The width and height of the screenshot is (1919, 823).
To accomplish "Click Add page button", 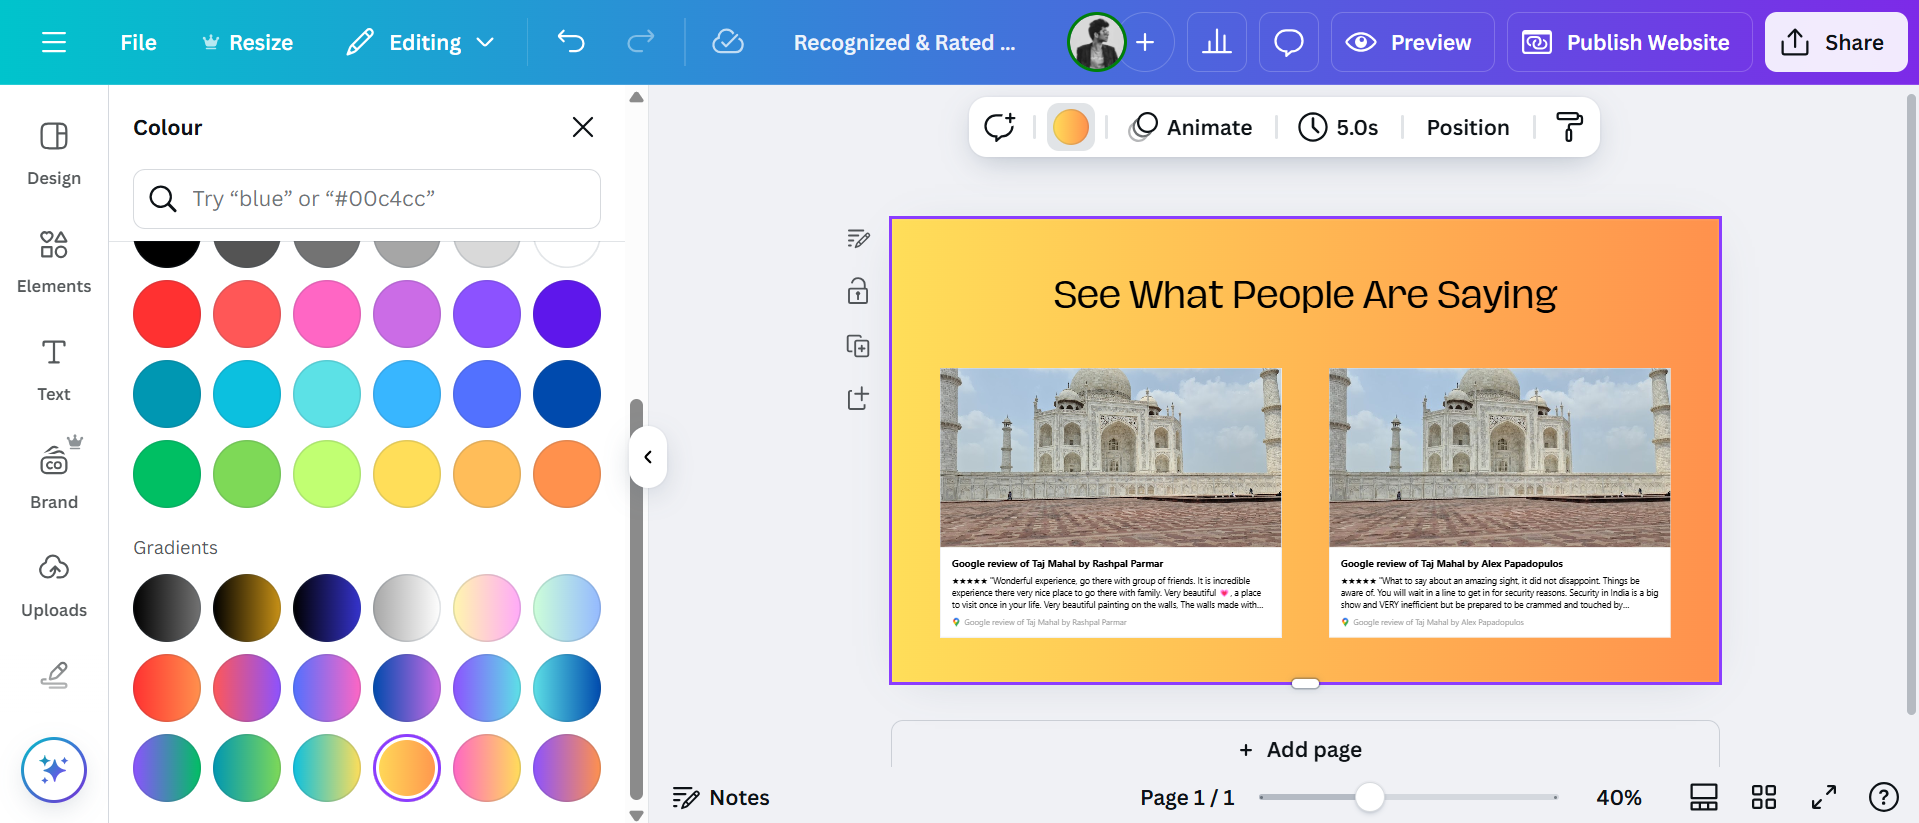I will tap(1305, 748).
